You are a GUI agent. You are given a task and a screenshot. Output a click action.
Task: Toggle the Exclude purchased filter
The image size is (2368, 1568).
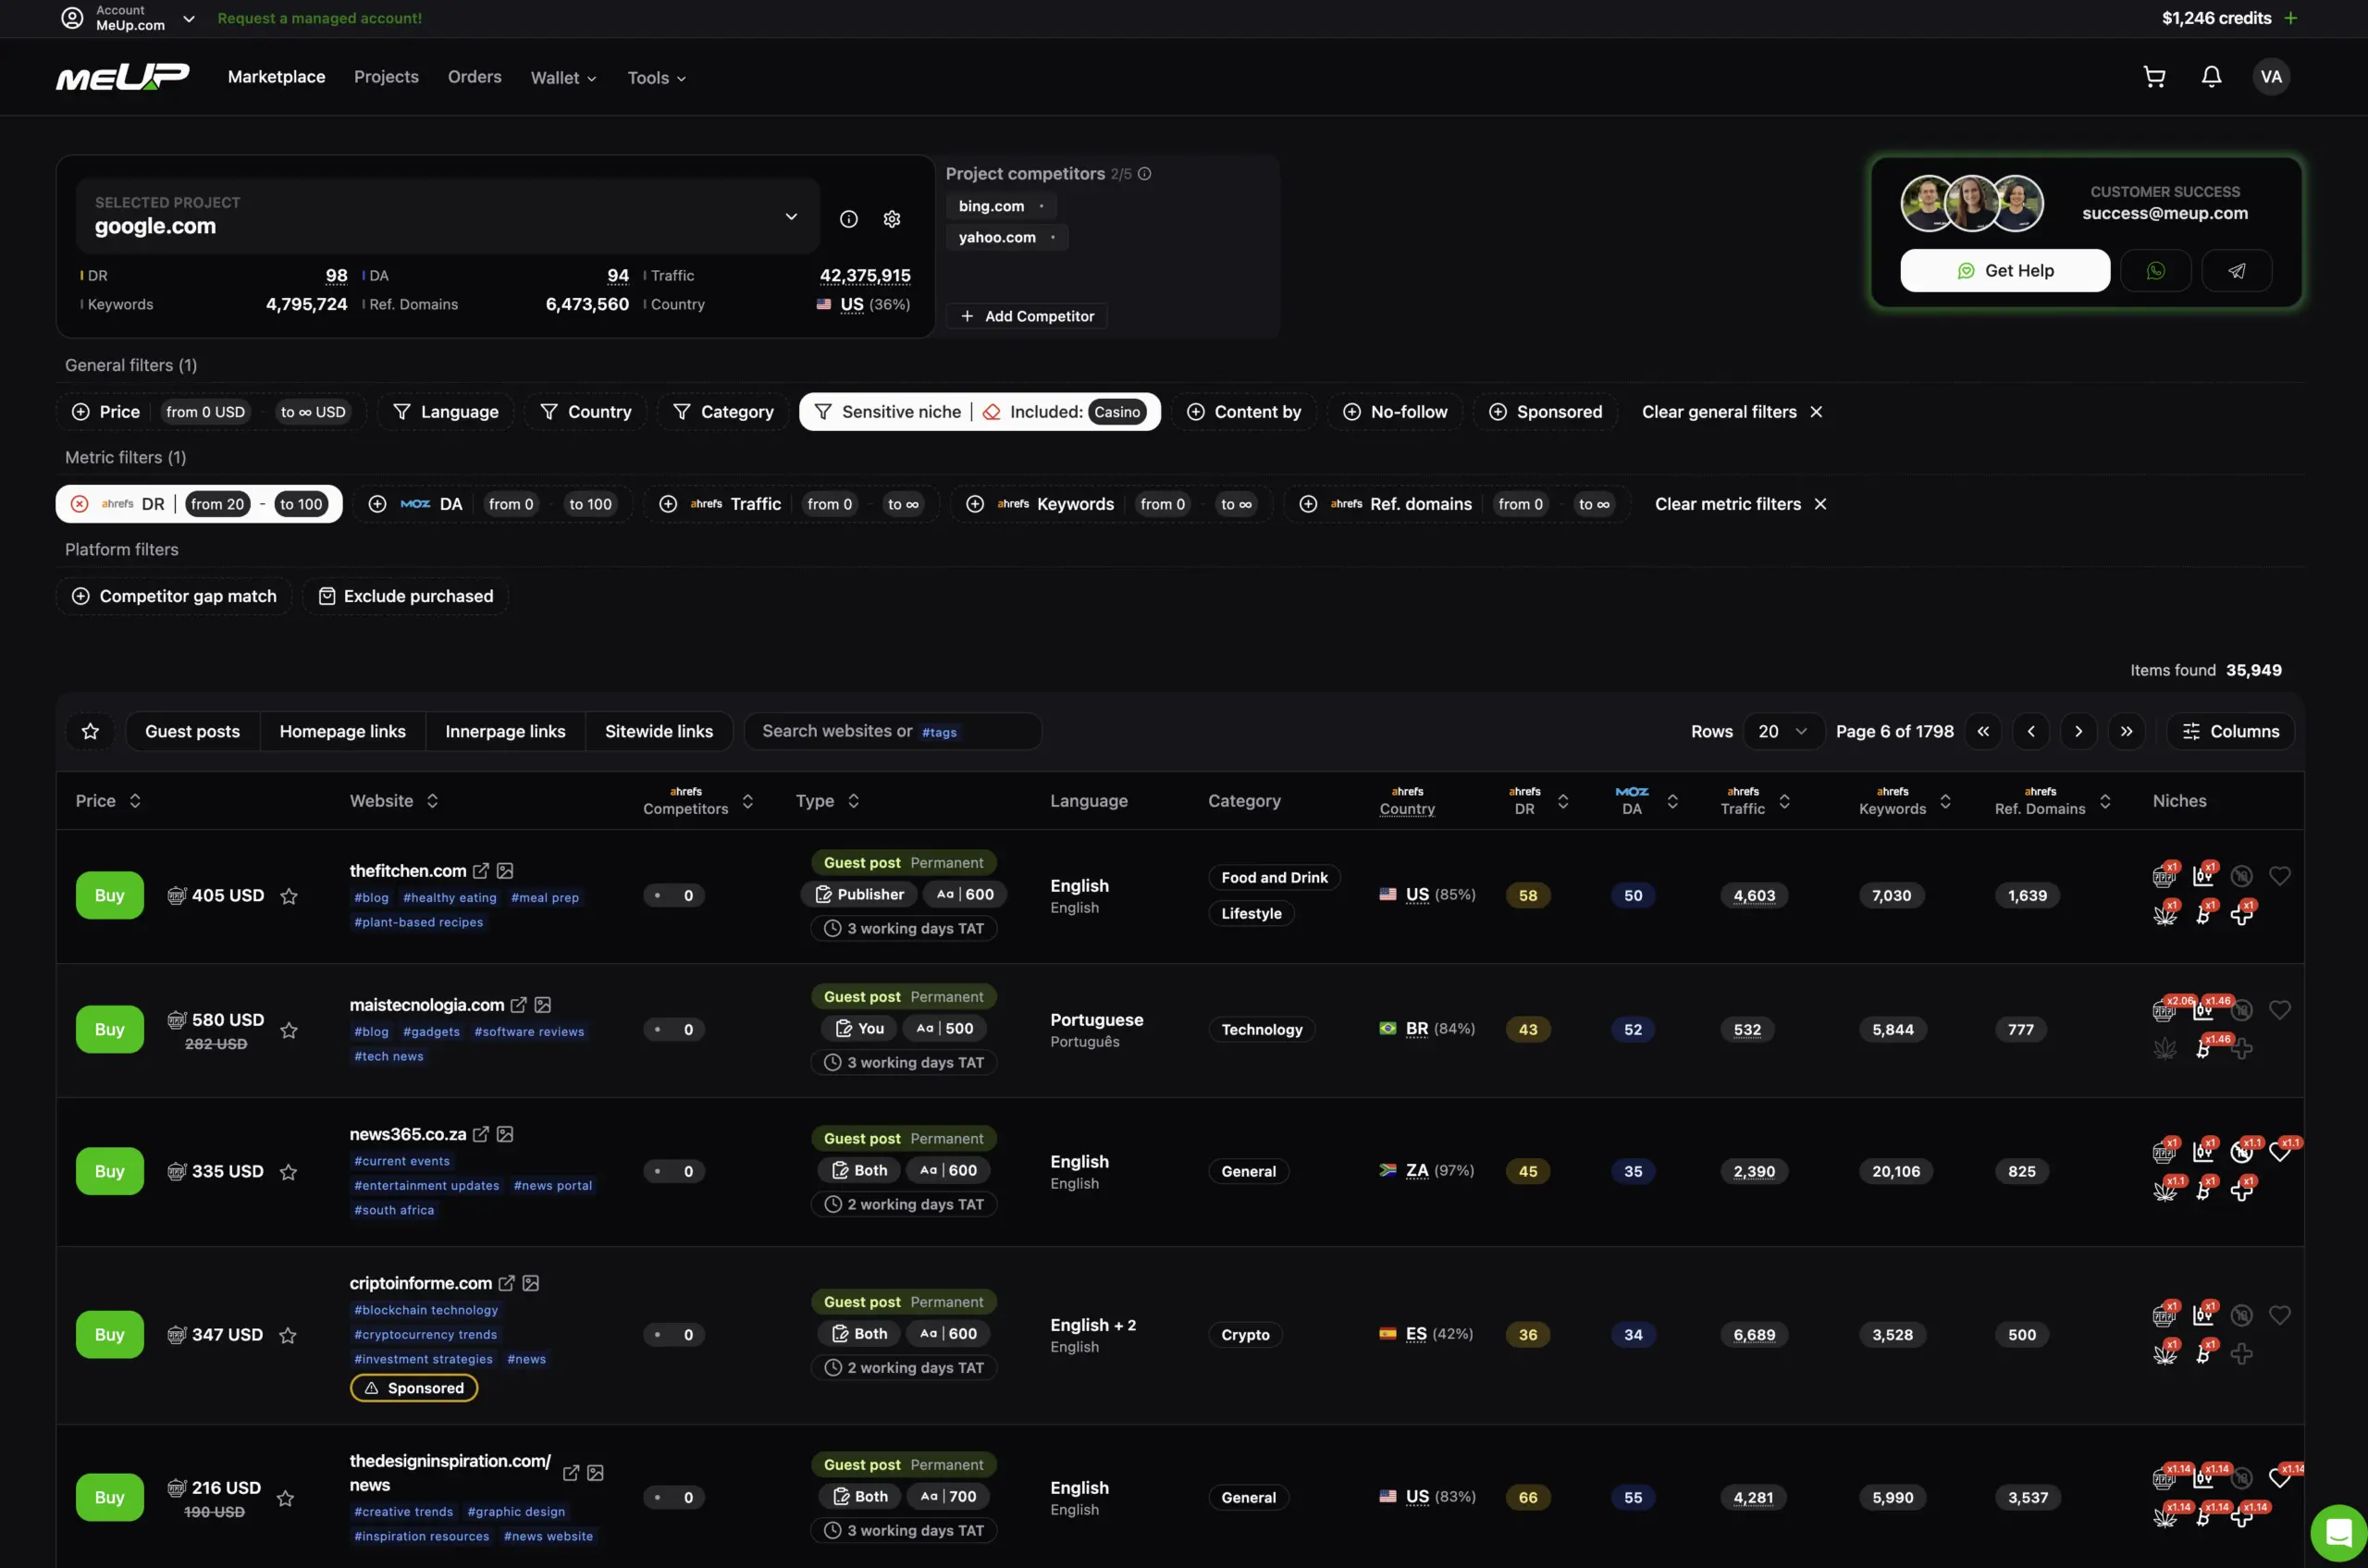(x=405, y=596)
